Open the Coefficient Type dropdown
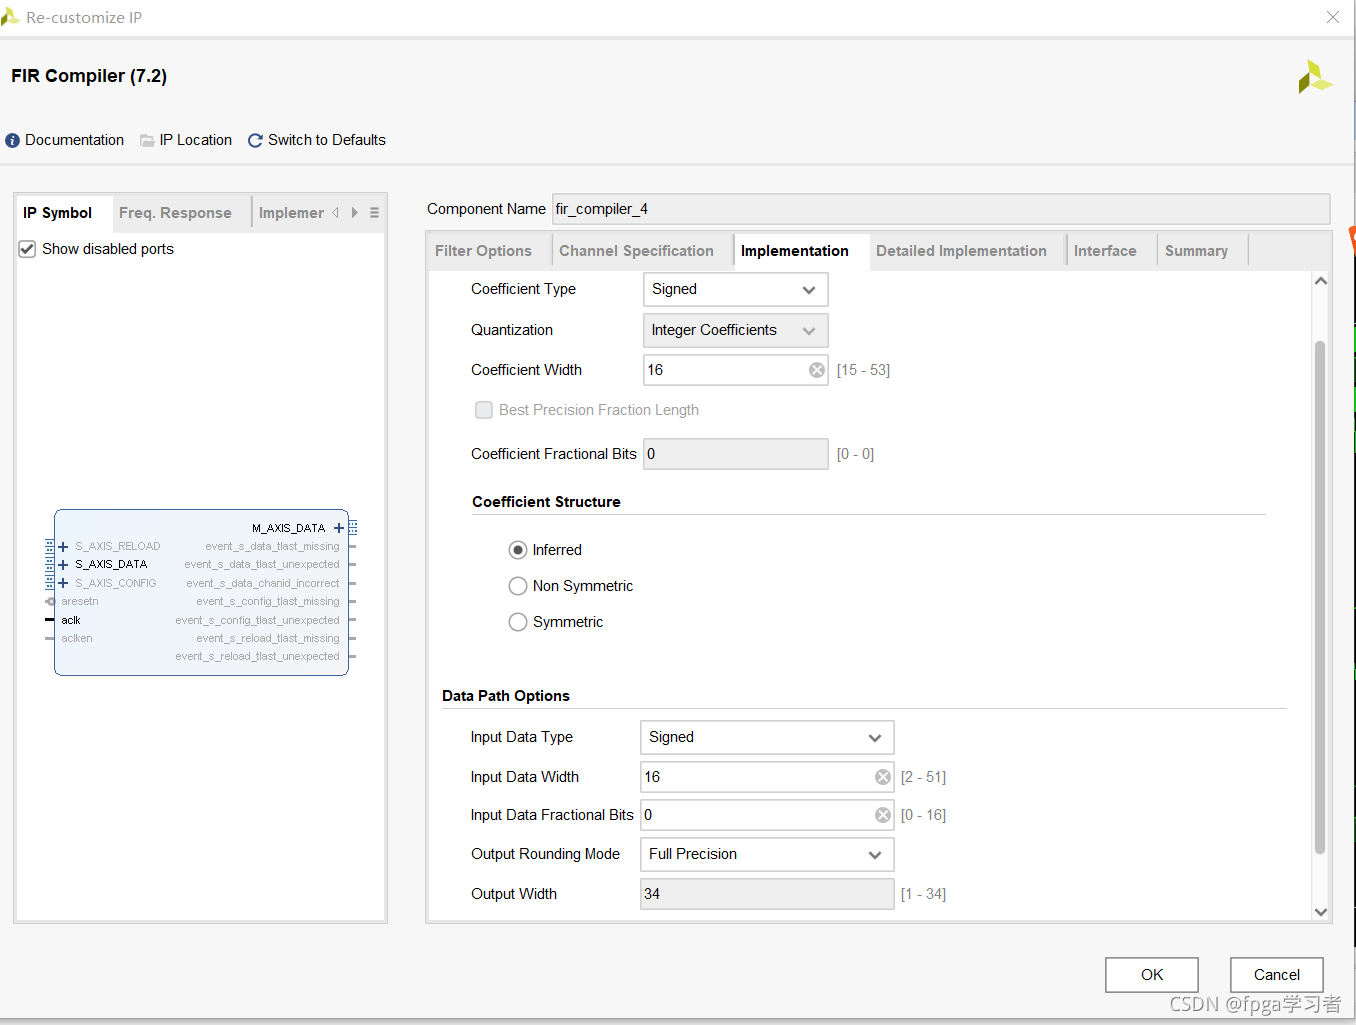 [x=736, y=290]
